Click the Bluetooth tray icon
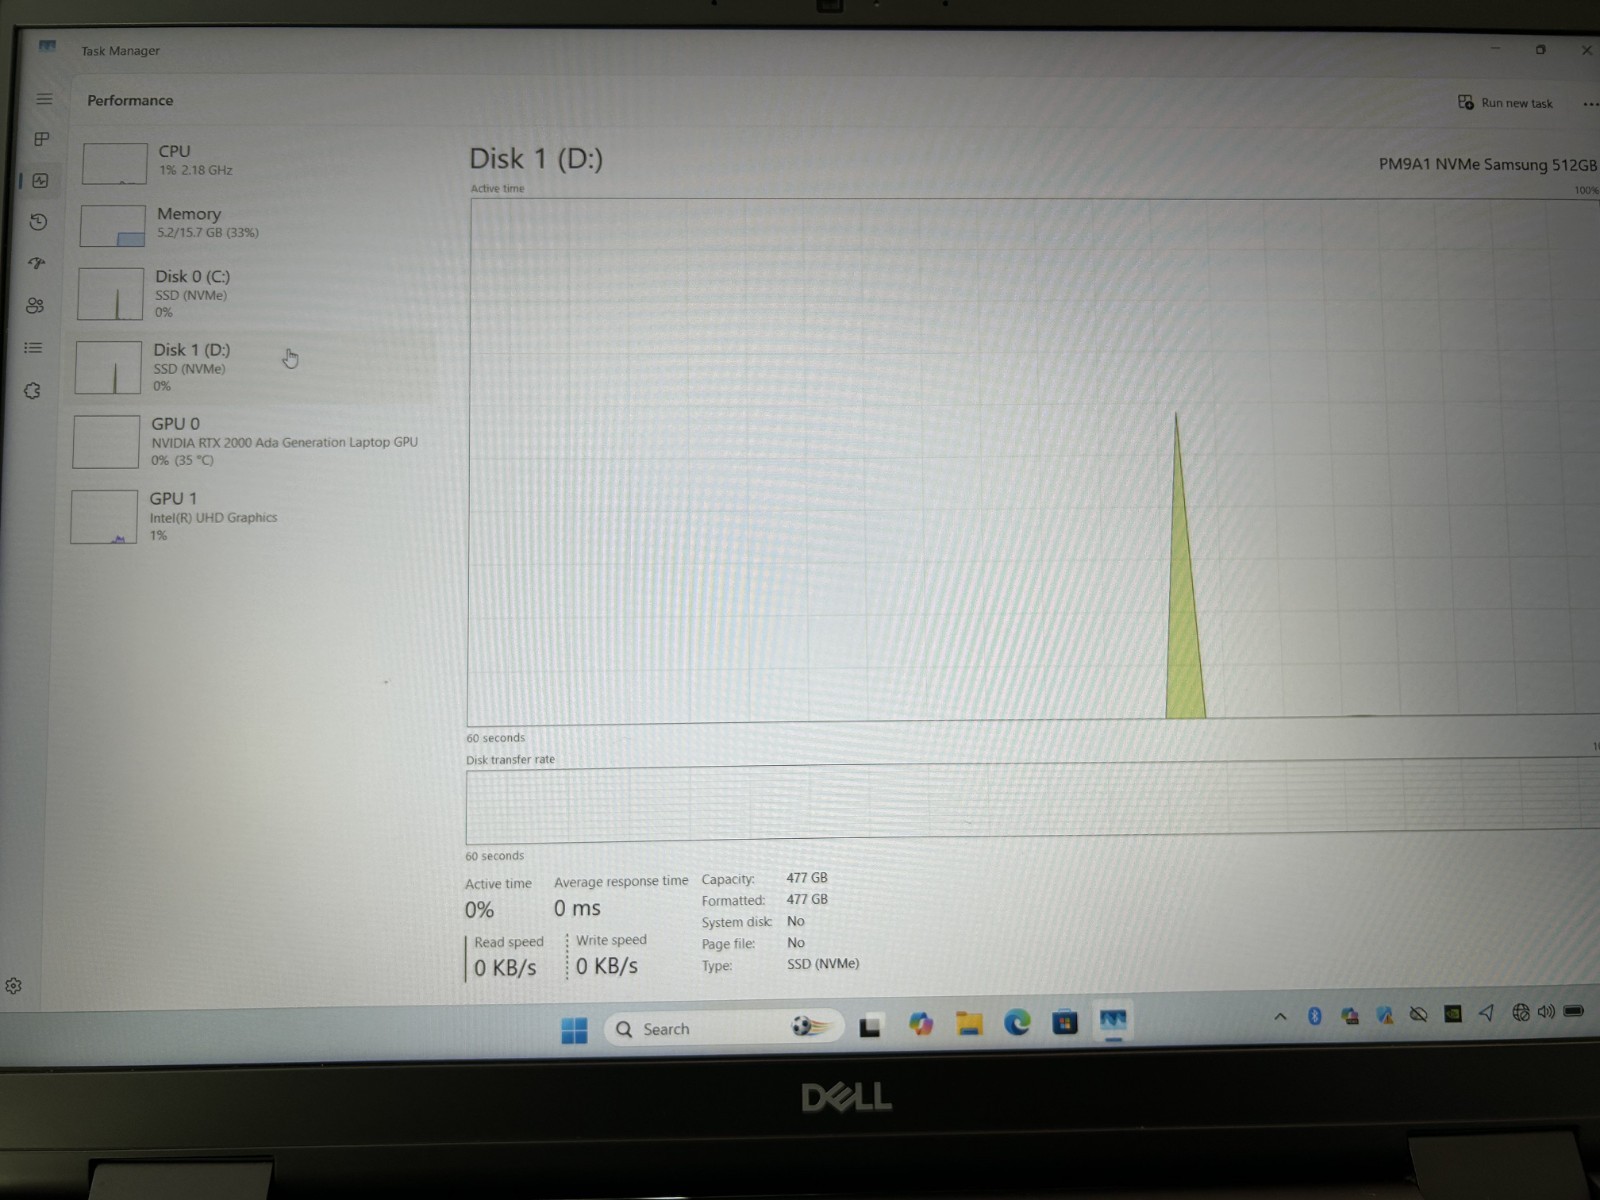1600x1200 pixels. coord(1315,1015)
